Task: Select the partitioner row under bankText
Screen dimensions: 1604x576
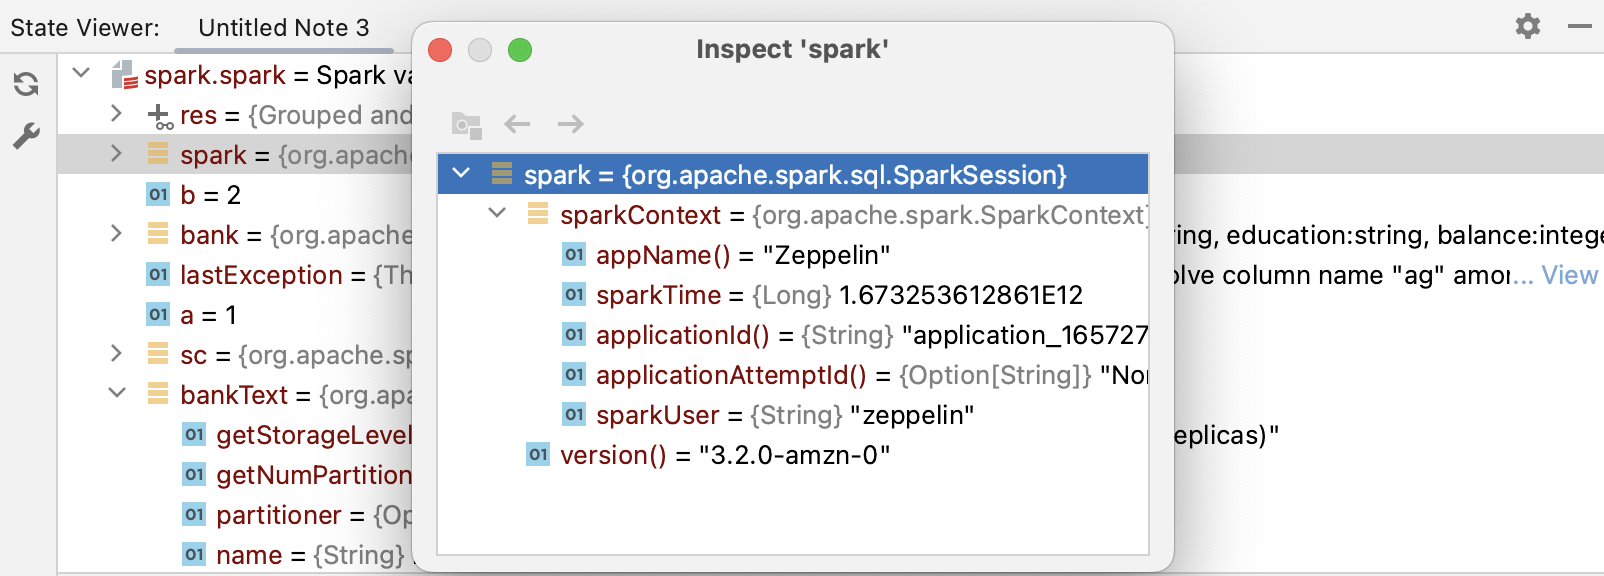Action: click(236, 514)
